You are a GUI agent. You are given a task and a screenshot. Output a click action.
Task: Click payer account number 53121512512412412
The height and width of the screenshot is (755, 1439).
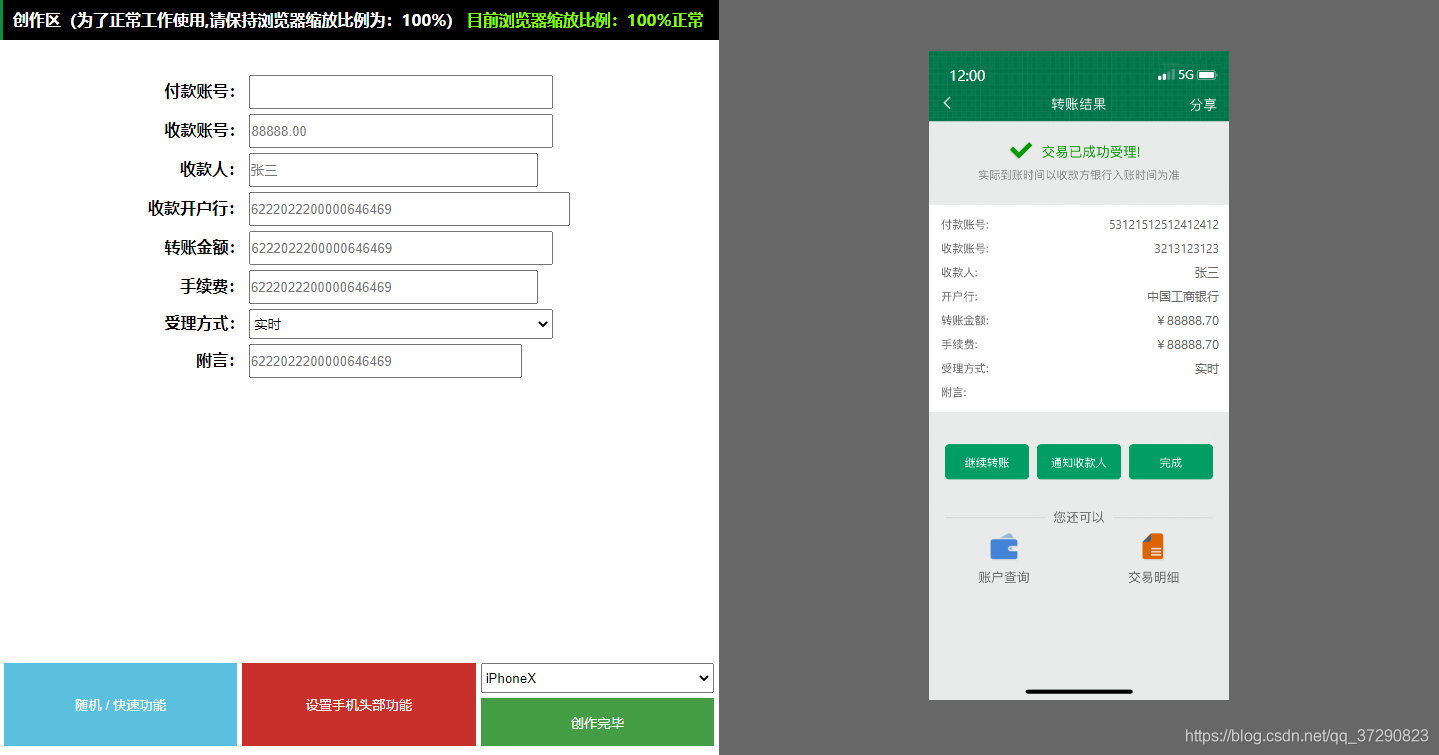pos(1164,225)
